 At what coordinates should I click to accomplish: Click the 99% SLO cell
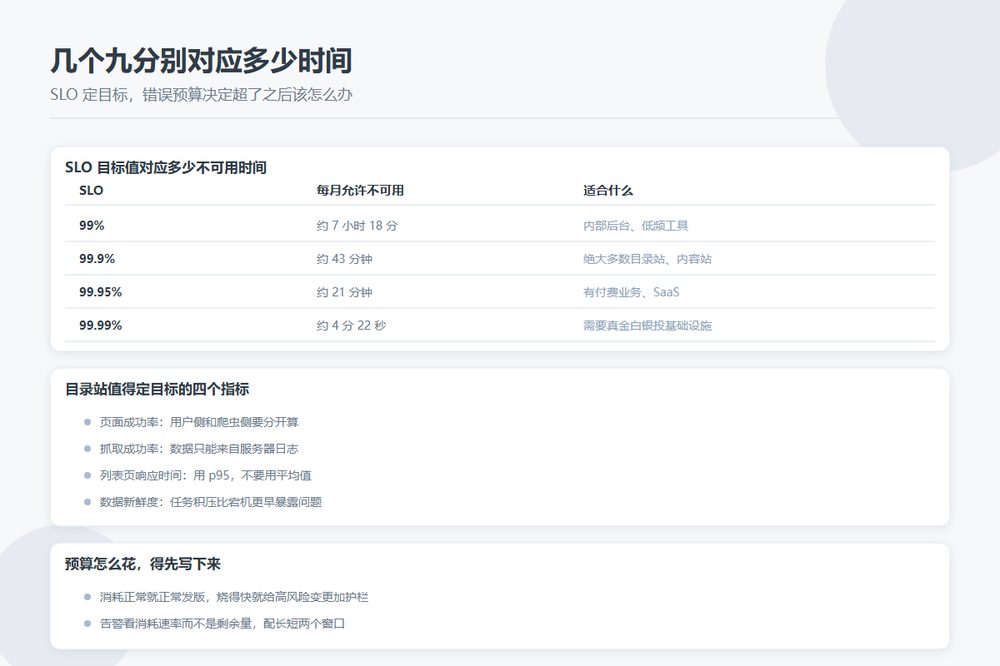click(x=92, y=225)
